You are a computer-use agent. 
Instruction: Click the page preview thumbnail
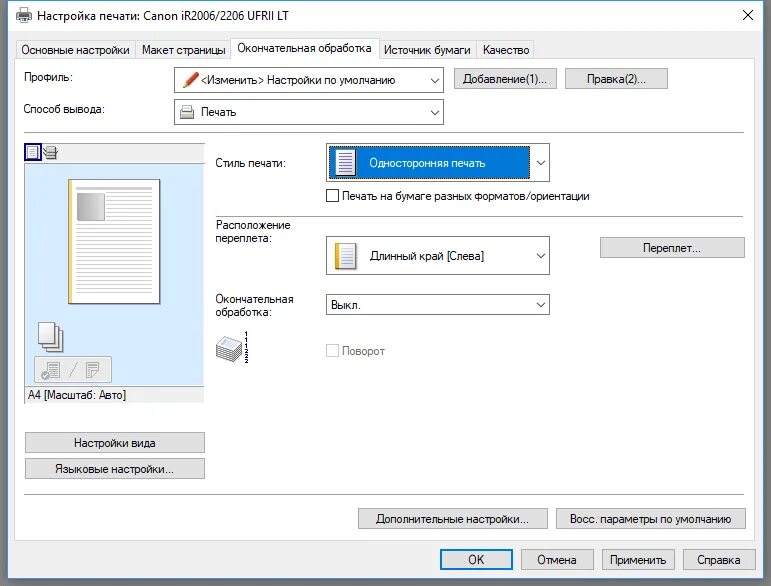coord(114,241)
